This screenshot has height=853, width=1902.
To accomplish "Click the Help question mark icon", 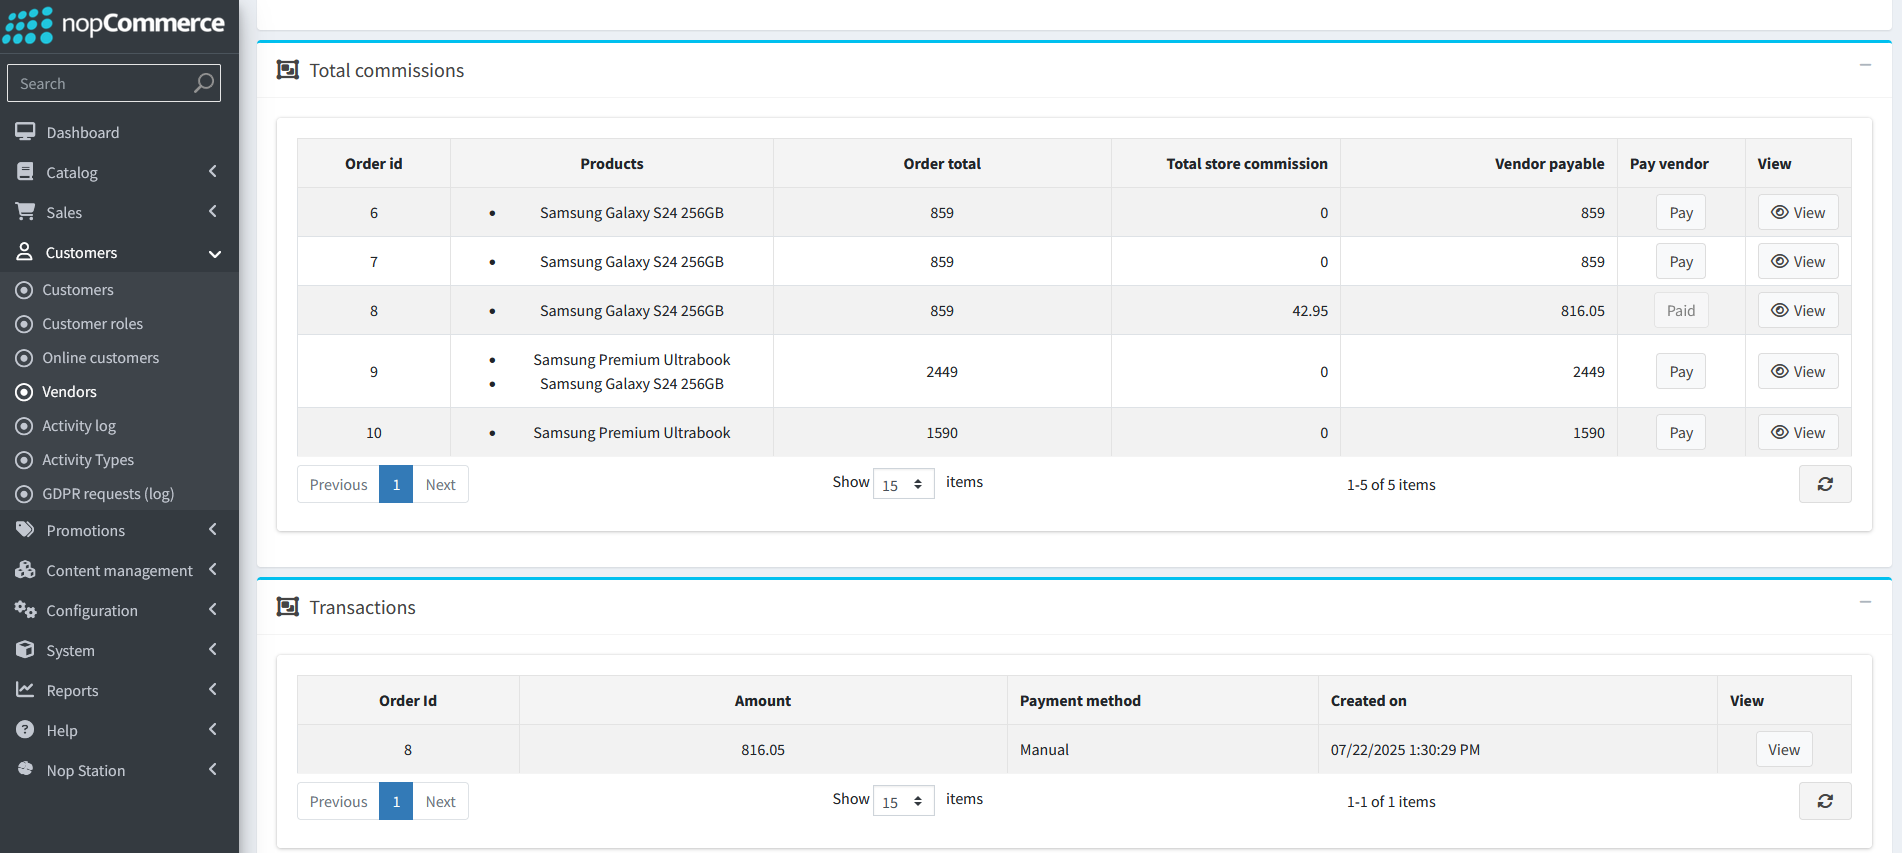I will click(25, 729).
